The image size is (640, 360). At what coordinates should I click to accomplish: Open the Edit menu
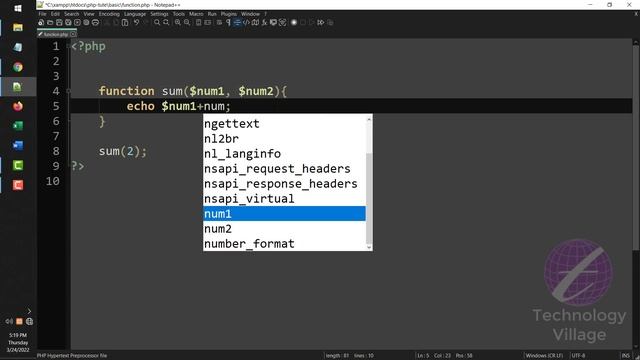55,14
